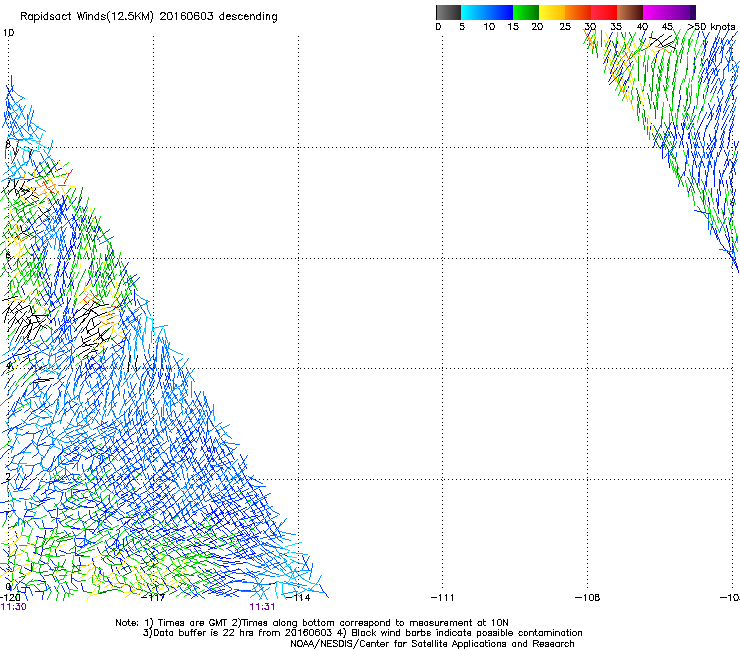Viewport: 740px width, 650px height.
Task: Click the latitude label '10' at top left
Action: click(8, 33)
